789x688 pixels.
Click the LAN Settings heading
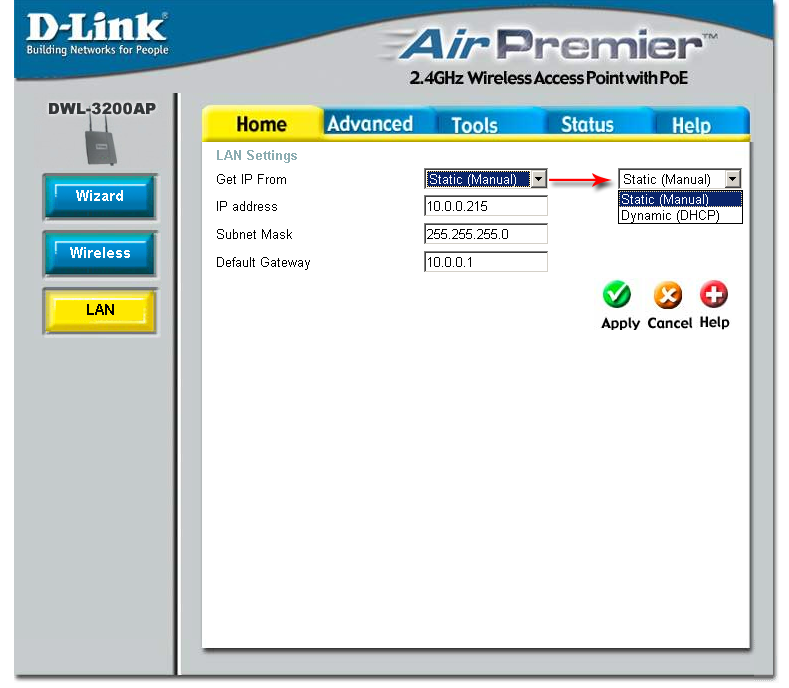click(x=257, y=156)
